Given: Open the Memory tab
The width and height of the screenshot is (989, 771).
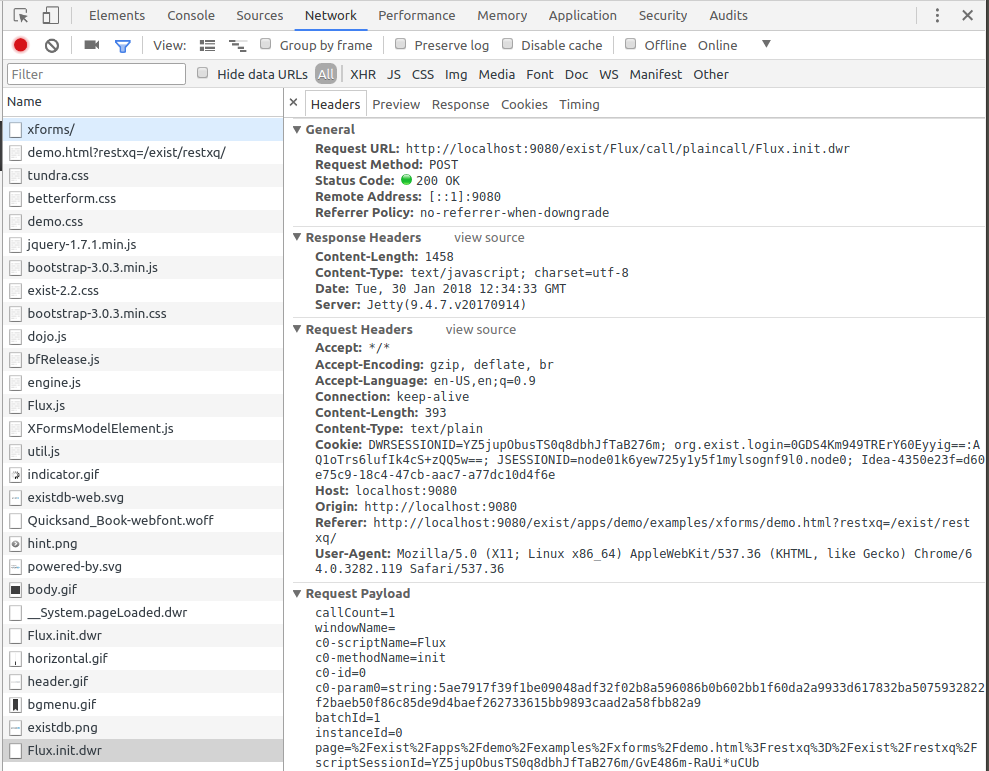Looking at the screenshot, I should [x=502, y=15].
